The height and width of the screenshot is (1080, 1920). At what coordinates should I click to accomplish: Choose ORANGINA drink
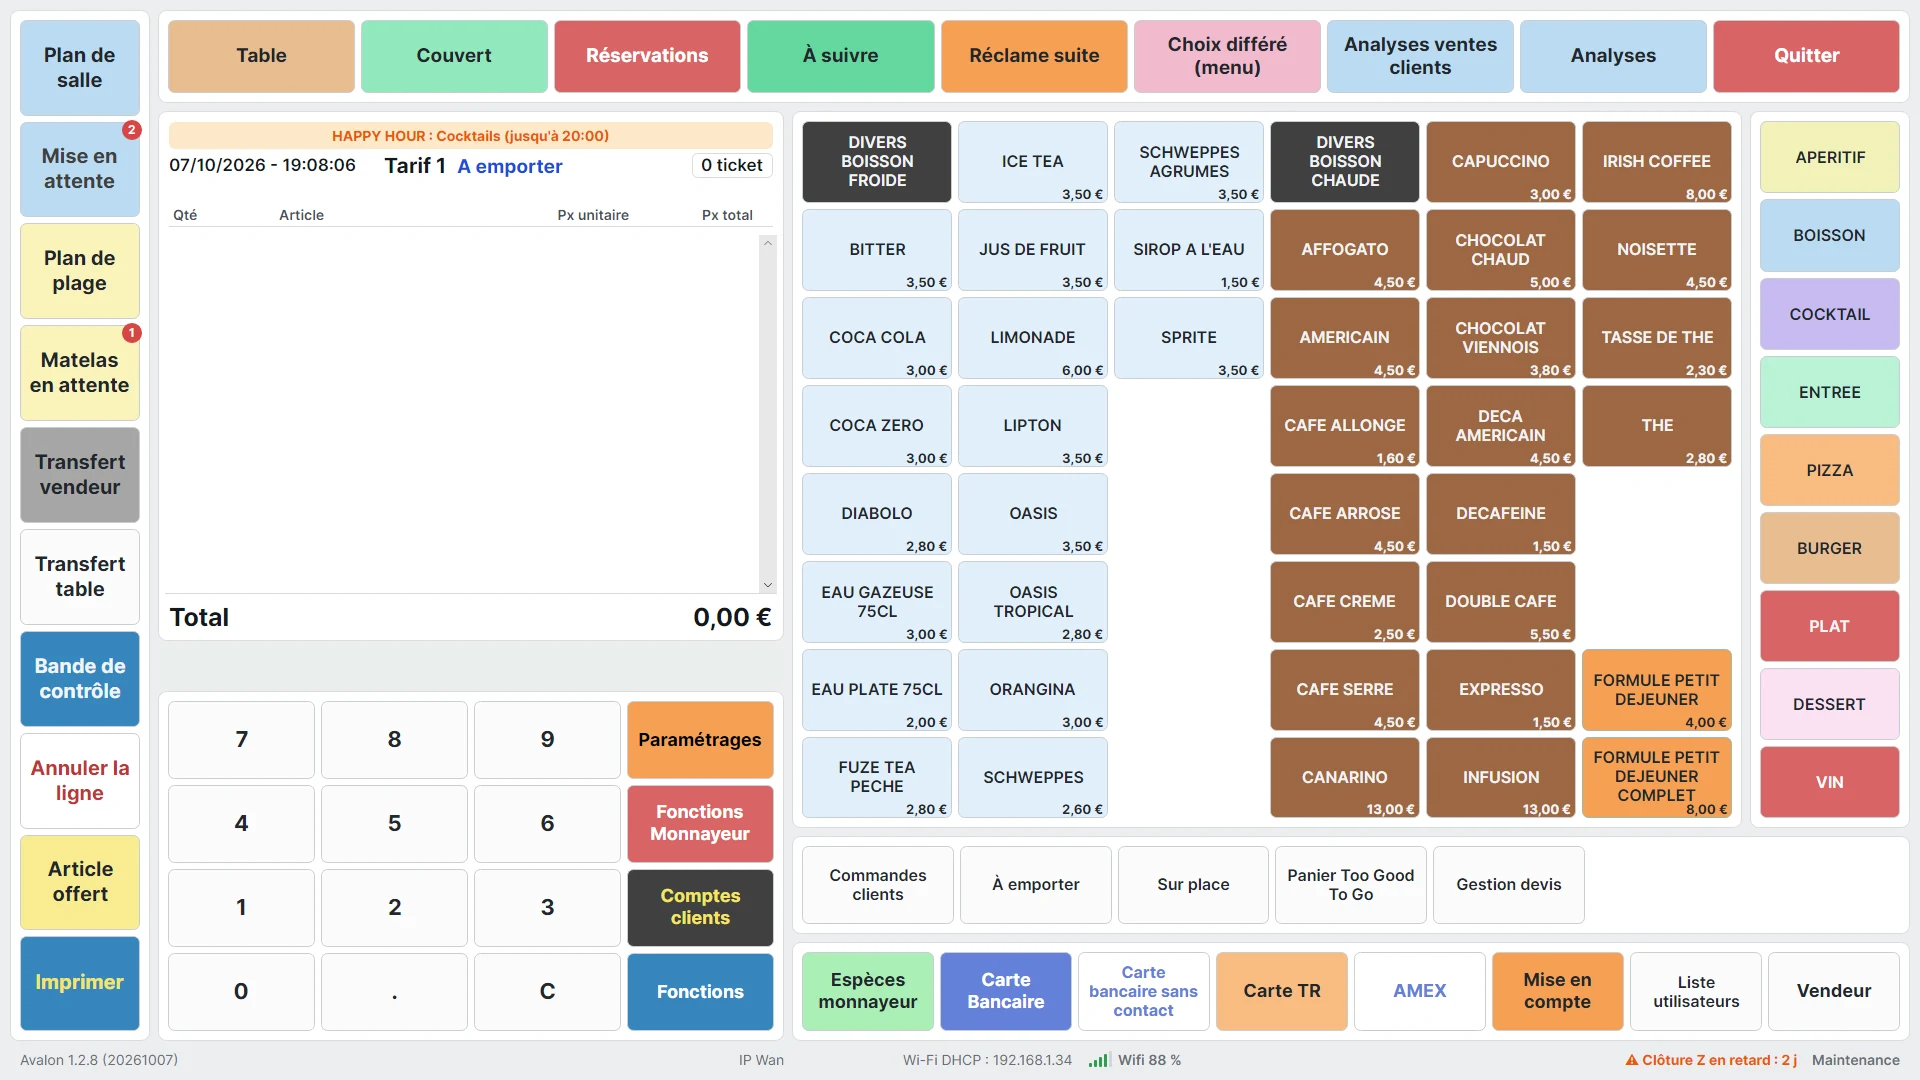coord(1033,690)
